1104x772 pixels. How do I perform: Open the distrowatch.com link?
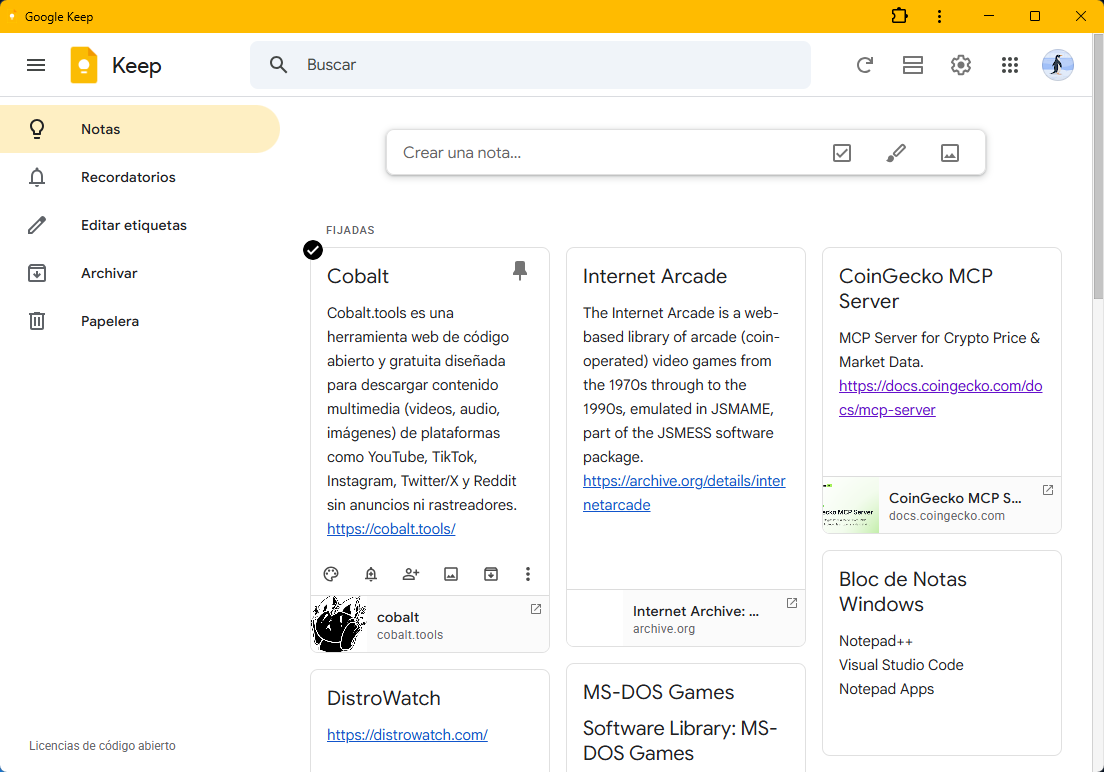pyautogui.click(x=407, y=735)
